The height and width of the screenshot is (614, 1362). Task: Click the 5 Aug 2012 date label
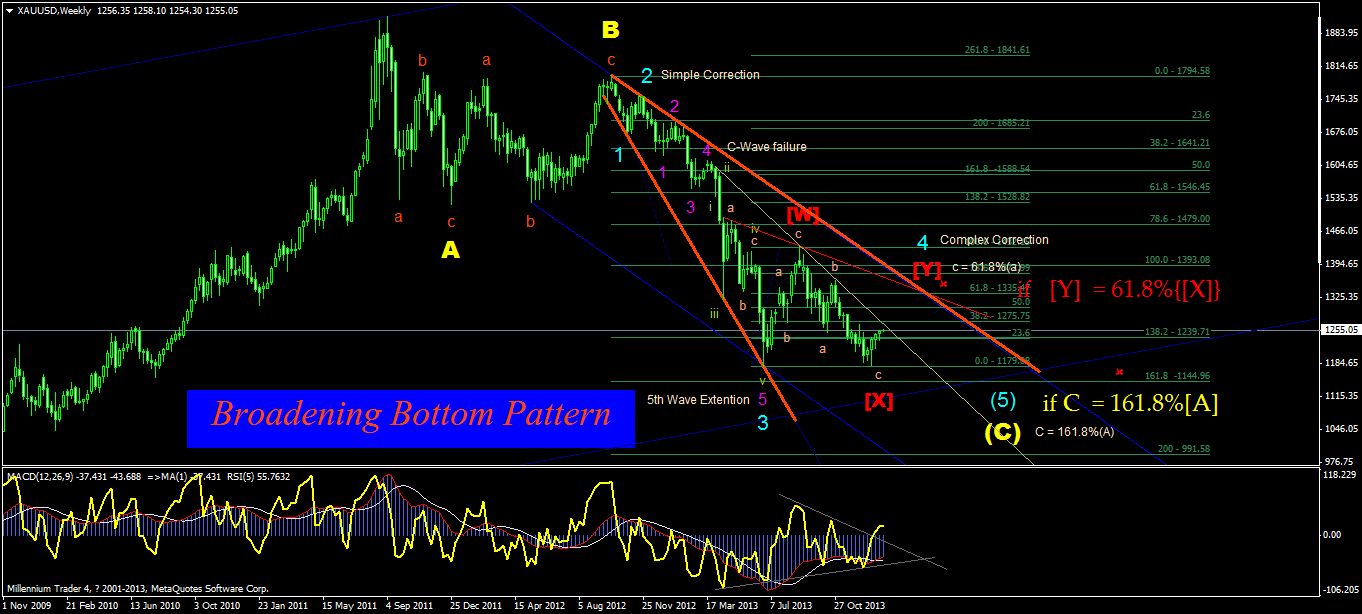click(603, 606)
